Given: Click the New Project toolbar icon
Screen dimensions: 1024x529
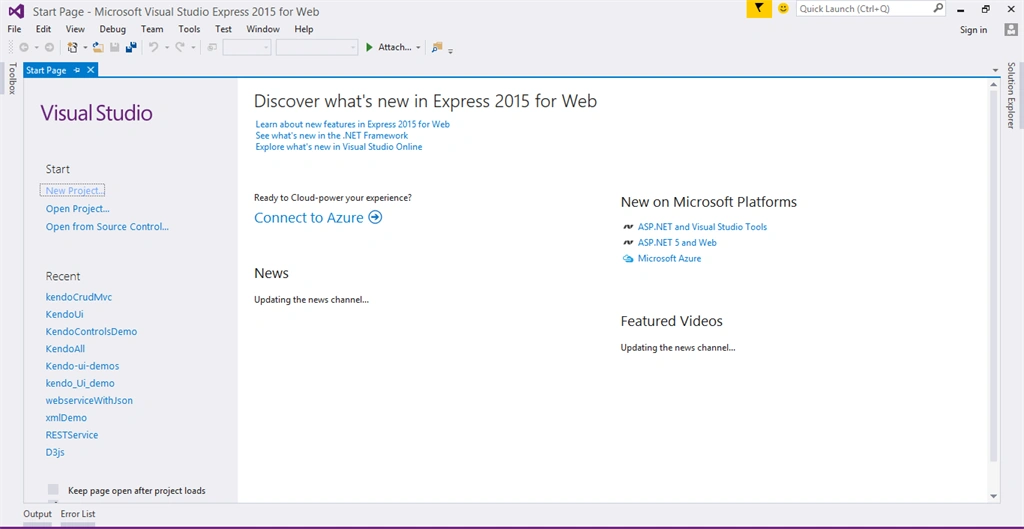Looking at the screenshot, I should (x=72, y=48).
